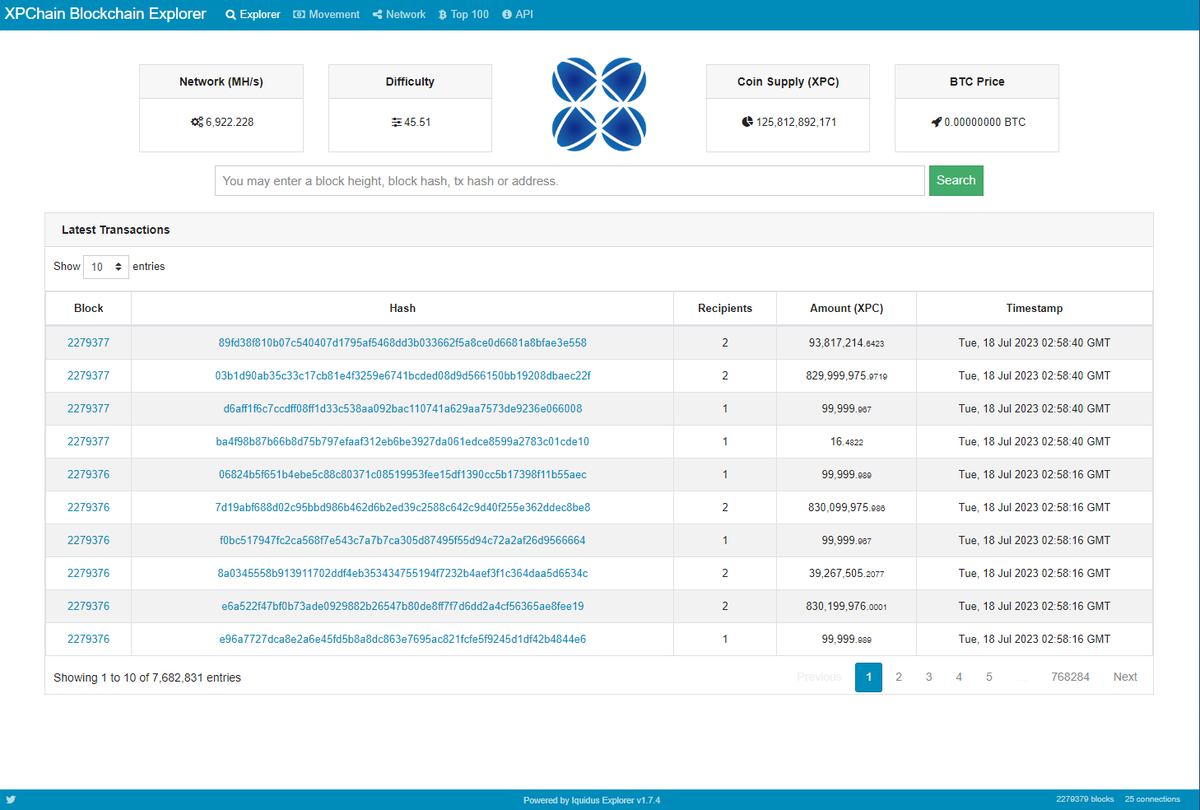Viewport: 1200px width, 810px height.
Task: Open the API nav item
Action: pyautogui.click(x=517, y=15)
